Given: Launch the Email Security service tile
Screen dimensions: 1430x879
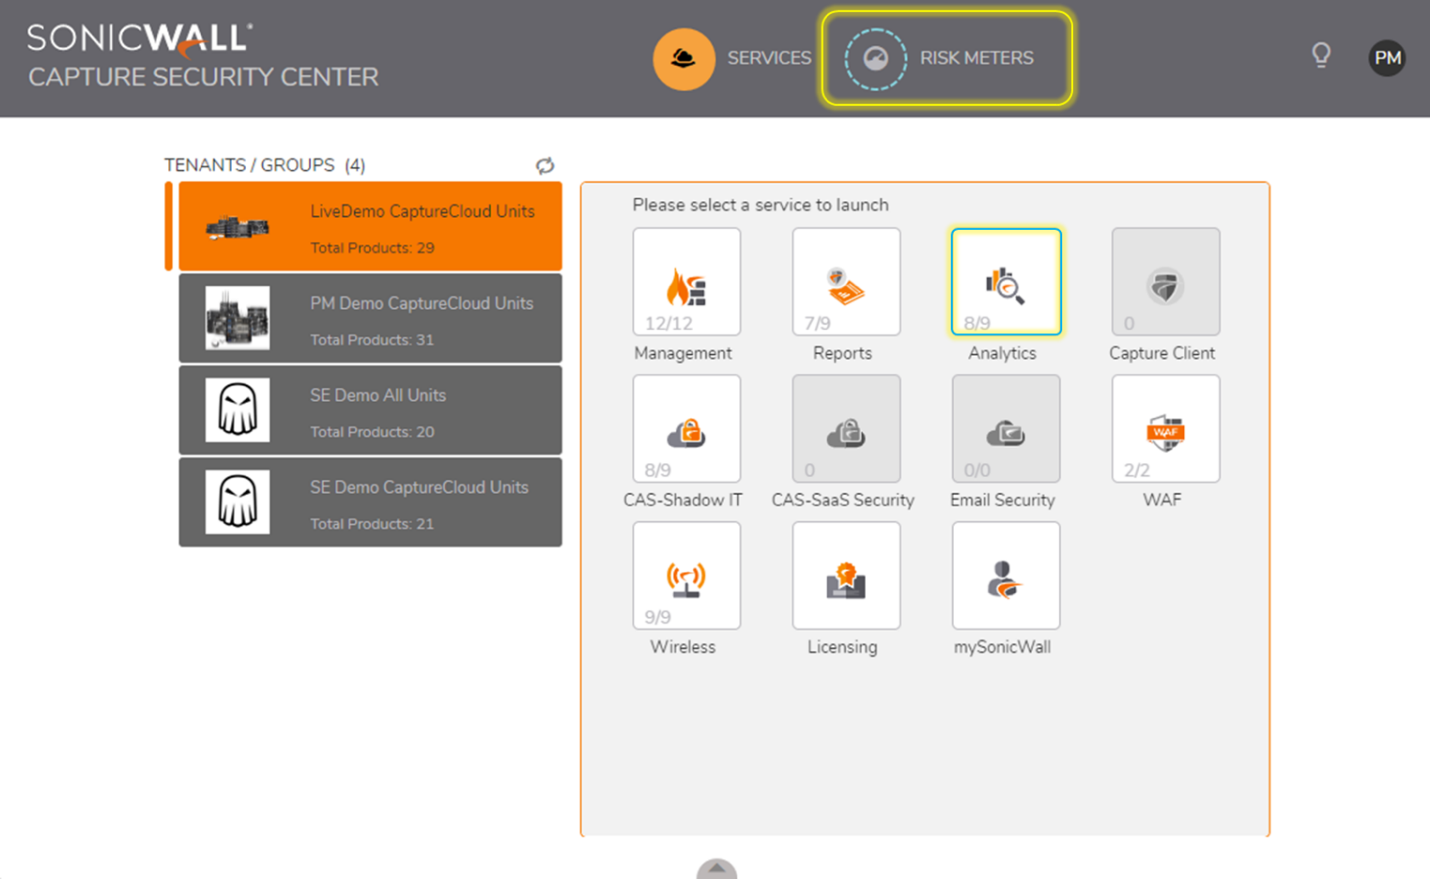Looking at the screenshot, I should click(1006, 429).
